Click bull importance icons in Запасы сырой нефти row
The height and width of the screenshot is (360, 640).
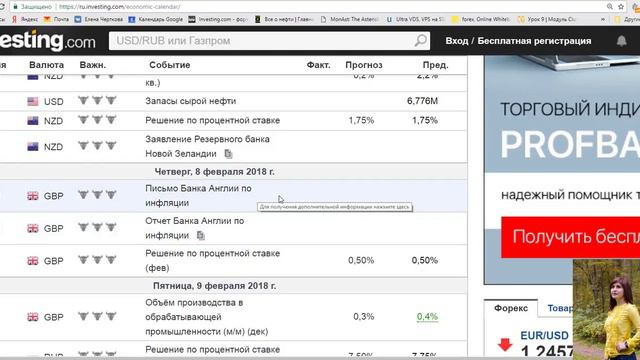click(97, 100)
